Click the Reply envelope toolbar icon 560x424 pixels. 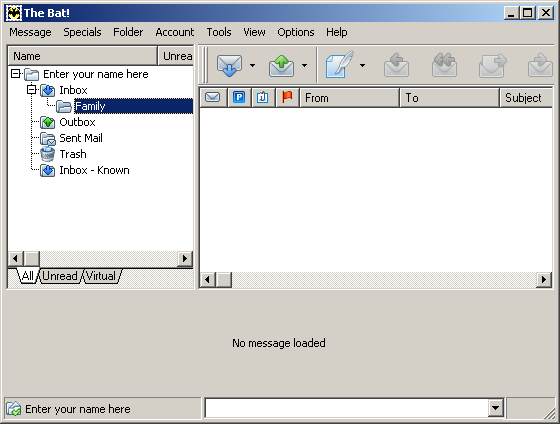coord(396,65)
